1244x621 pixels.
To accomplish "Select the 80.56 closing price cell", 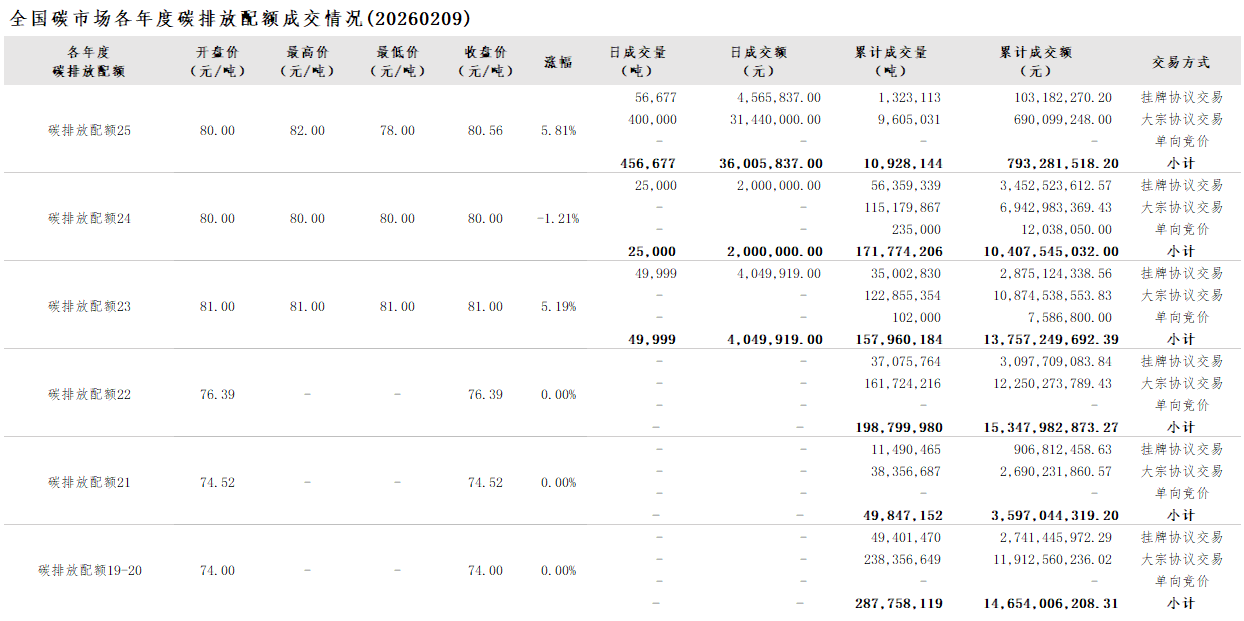I will [x=485, y=131].
